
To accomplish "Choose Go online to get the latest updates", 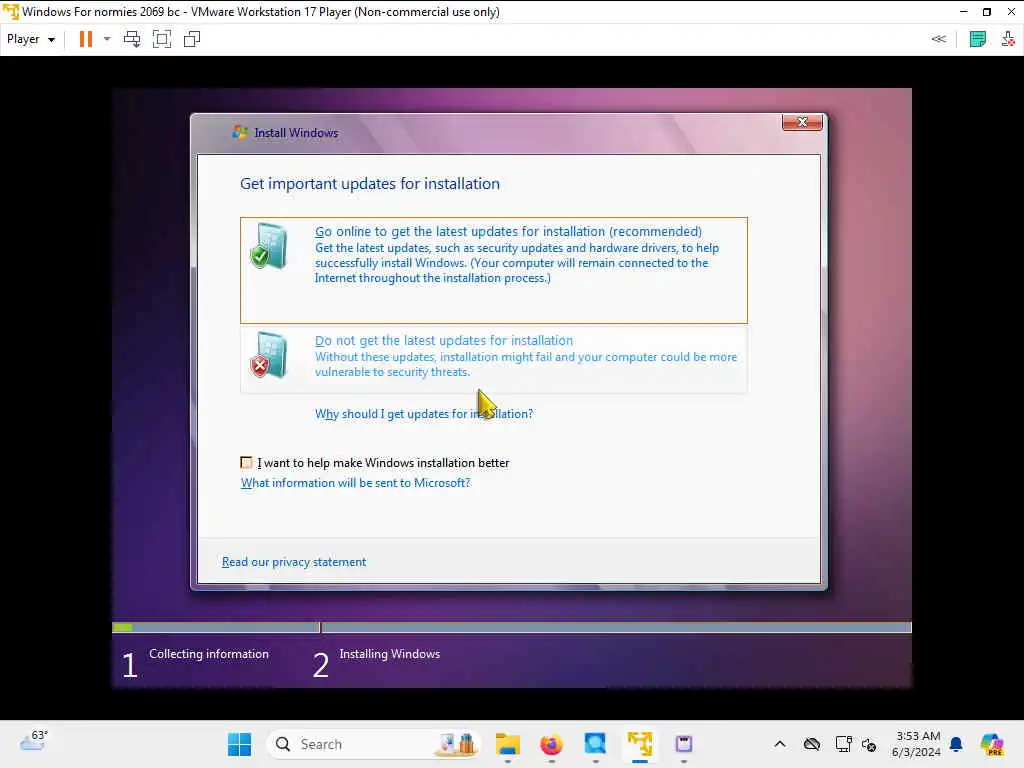I will point(494,270).
